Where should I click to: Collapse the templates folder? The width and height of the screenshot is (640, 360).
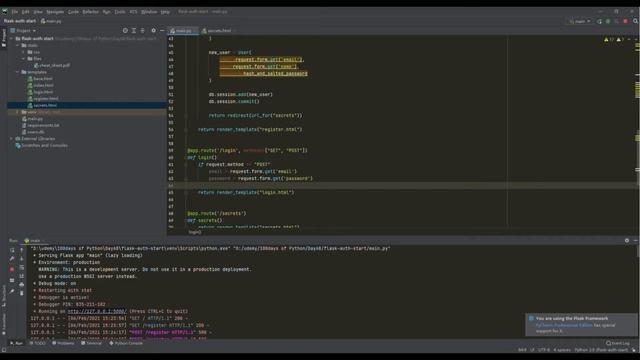pos(18,72)
